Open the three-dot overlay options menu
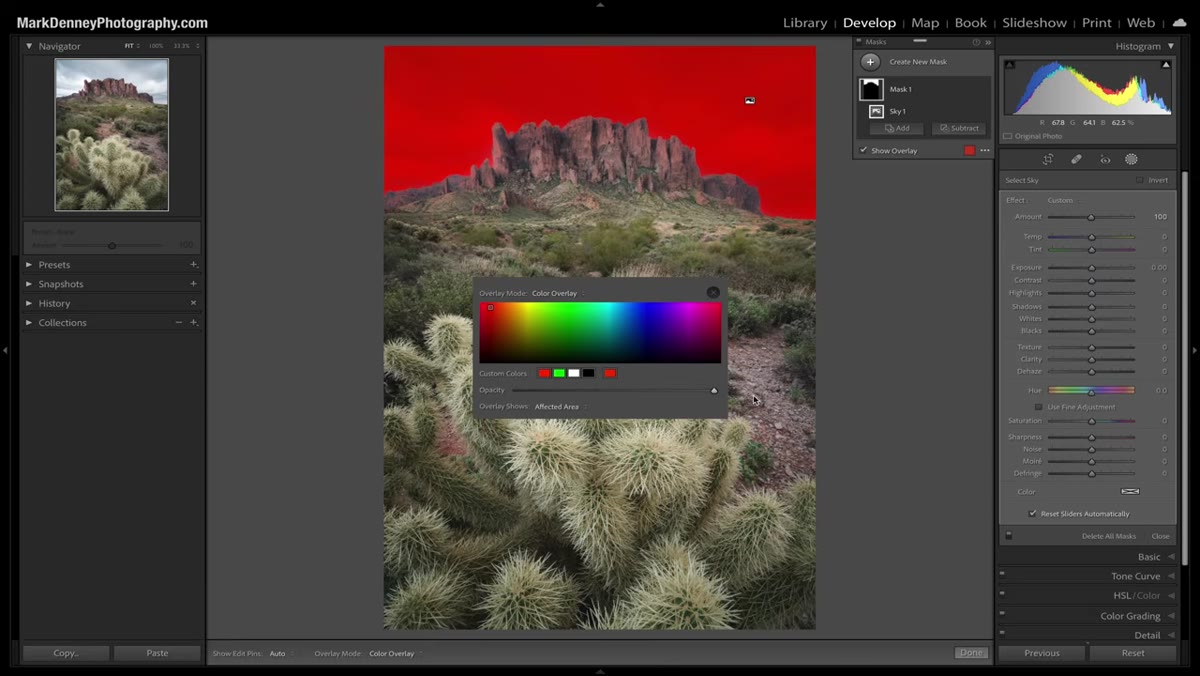 [985, 151]
